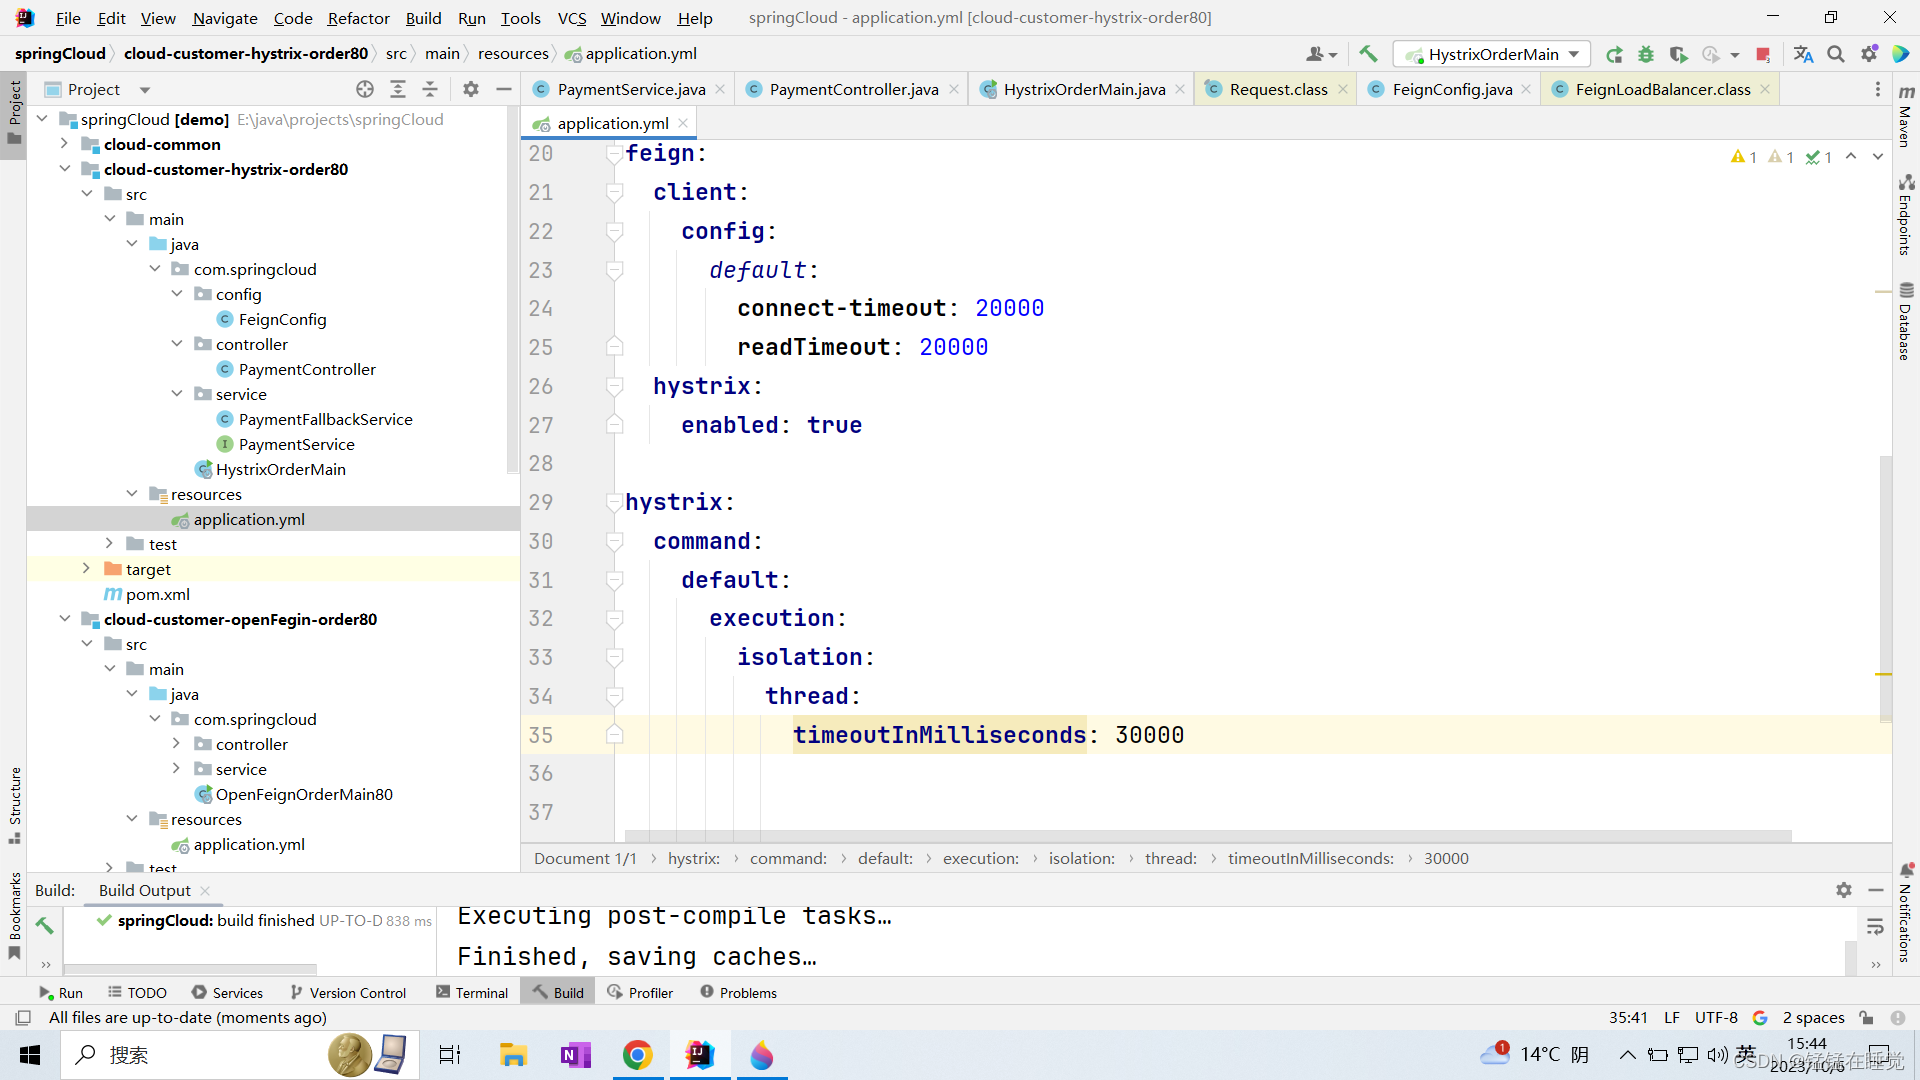This screenshot has height=1080, width=1920.
Task: Start debugging with the bug icon
Action: 1646,54
